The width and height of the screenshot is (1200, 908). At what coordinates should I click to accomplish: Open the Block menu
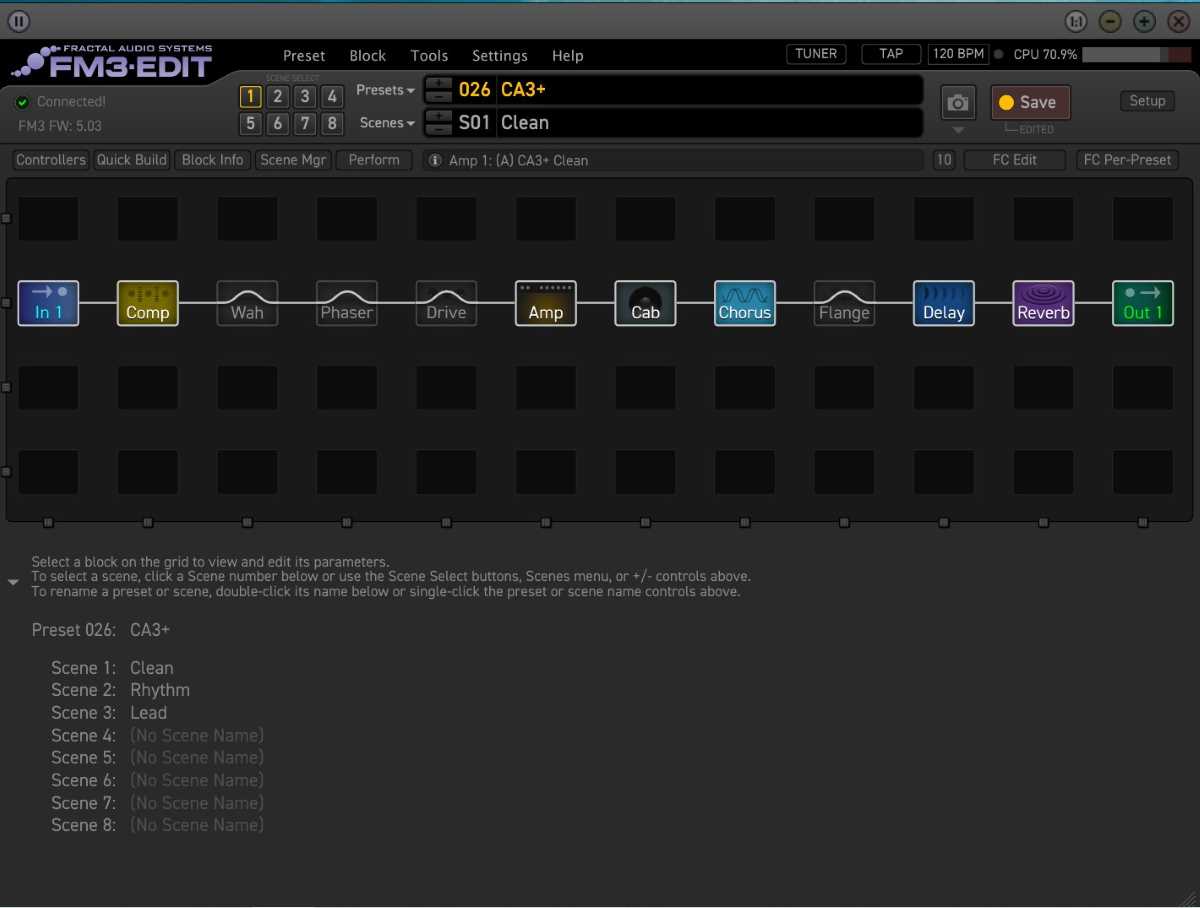pyautogui.click(x=368, y=56)
